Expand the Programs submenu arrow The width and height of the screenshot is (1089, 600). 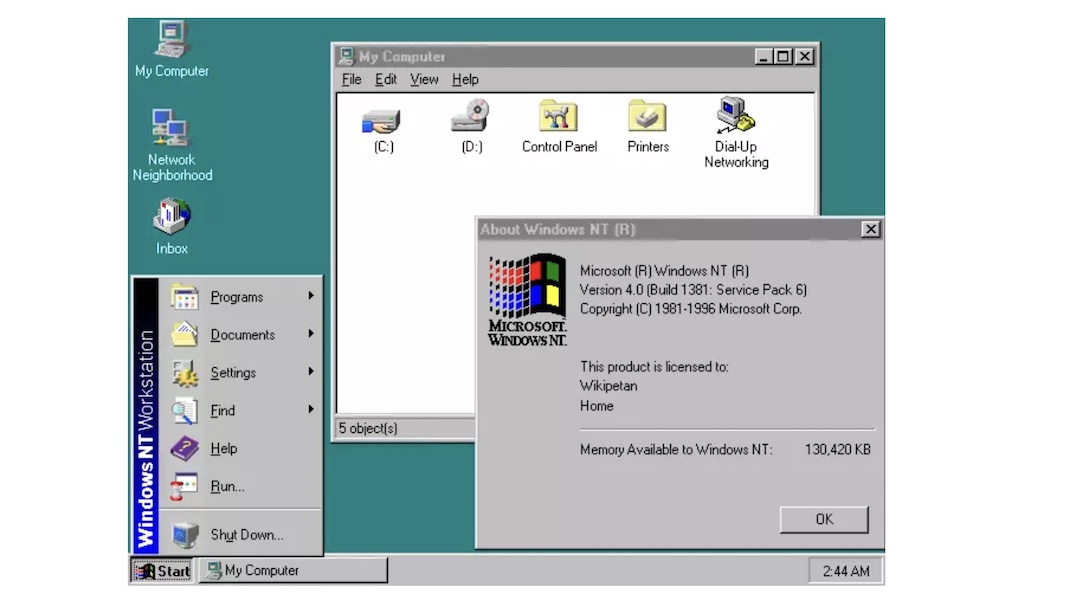(311, 296)
